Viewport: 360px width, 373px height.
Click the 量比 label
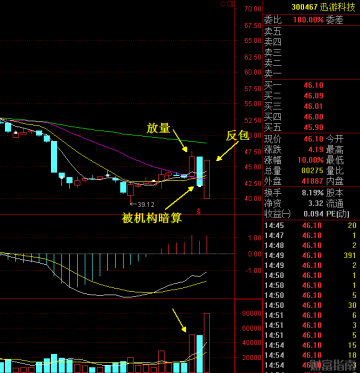334,171
